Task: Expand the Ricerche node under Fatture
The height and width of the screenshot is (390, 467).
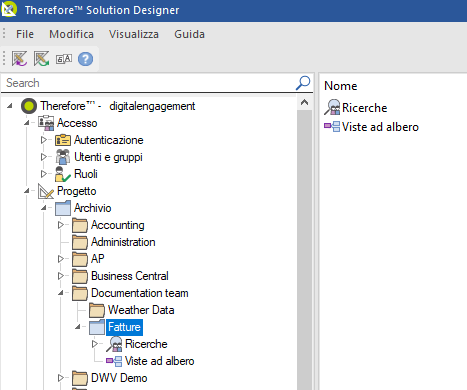Action: (x=95, y=344)
